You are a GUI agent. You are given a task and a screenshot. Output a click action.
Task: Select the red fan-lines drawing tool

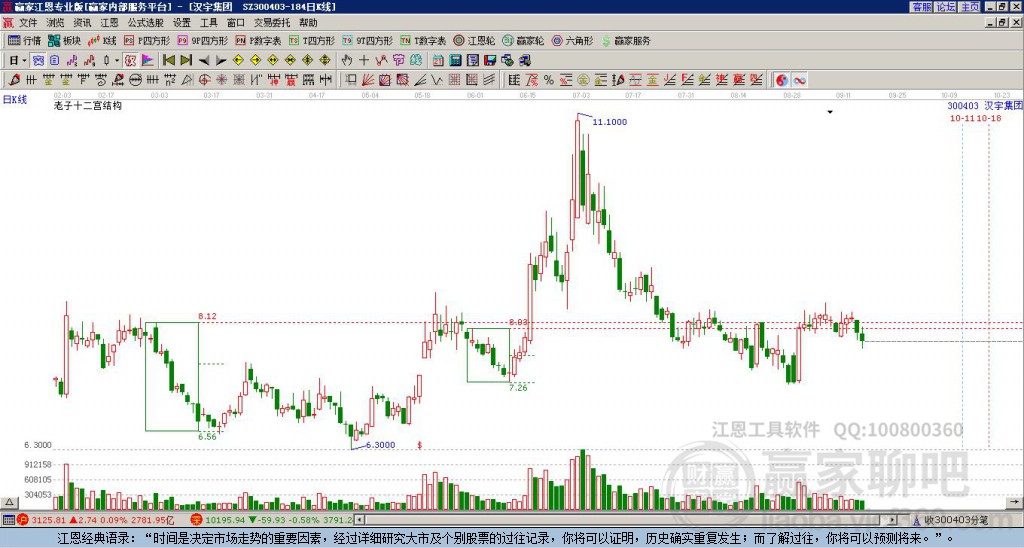point(368,80)
